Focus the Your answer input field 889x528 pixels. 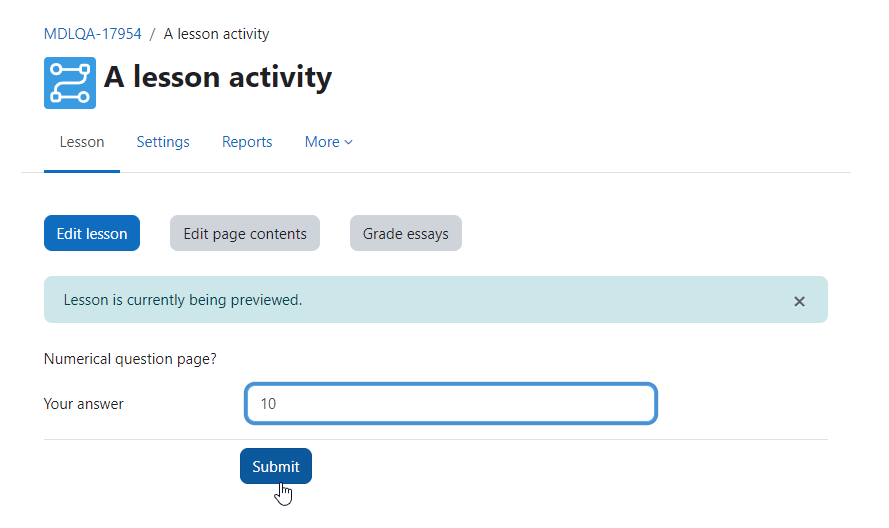click(x=451, y=404)
